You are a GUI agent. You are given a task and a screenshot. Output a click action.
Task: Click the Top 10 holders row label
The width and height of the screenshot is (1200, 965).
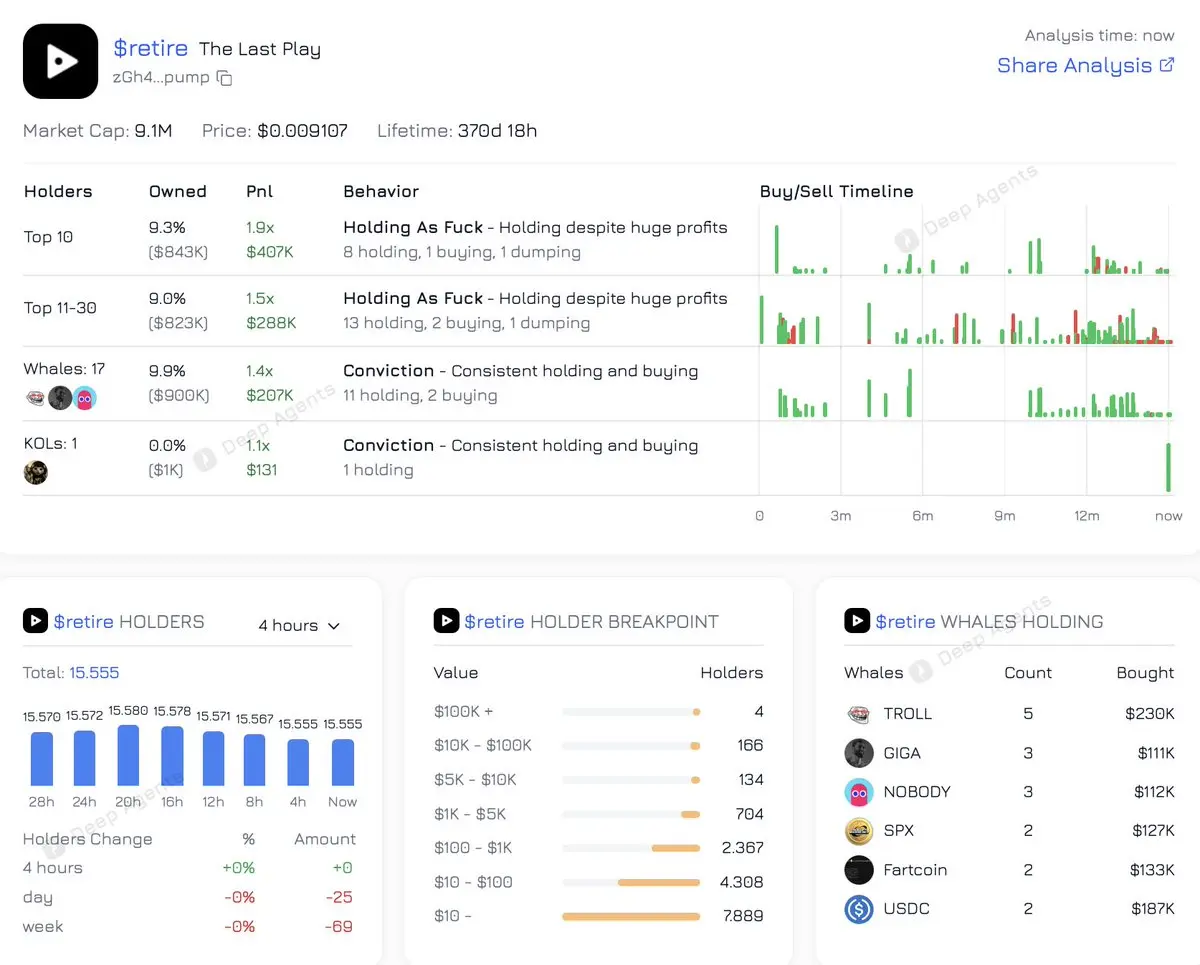[x=48, y=237]
